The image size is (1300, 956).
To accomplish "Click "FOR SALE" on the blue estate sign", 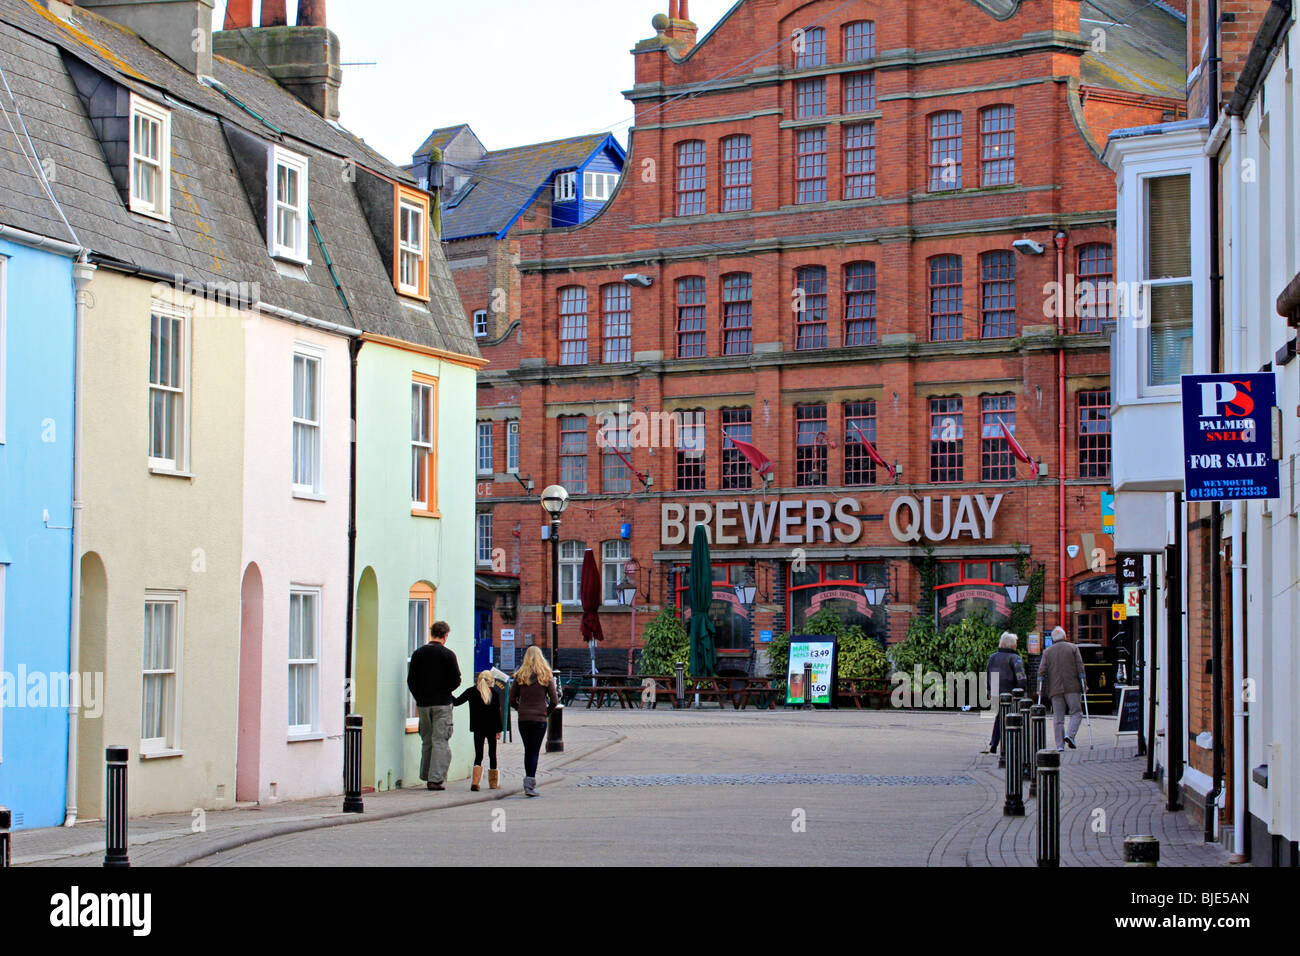I will 1228,461.
